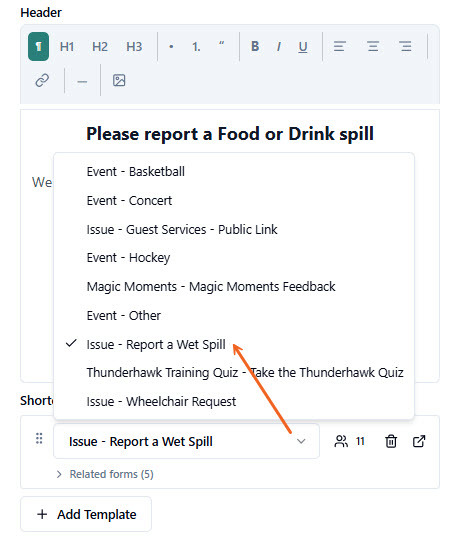Expand Related forms (5)

pyautogui.click(x=105, y=474)
